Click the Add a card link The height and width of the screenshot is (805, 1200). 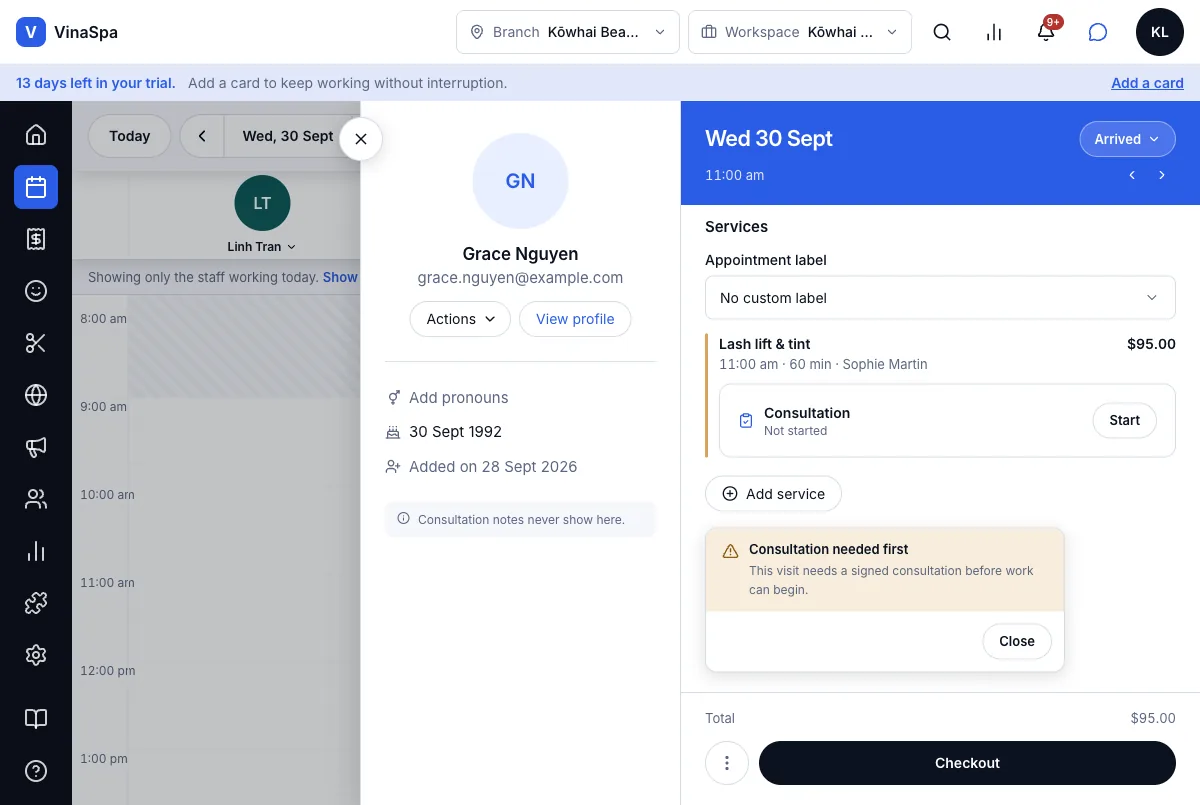point(1147,83)
